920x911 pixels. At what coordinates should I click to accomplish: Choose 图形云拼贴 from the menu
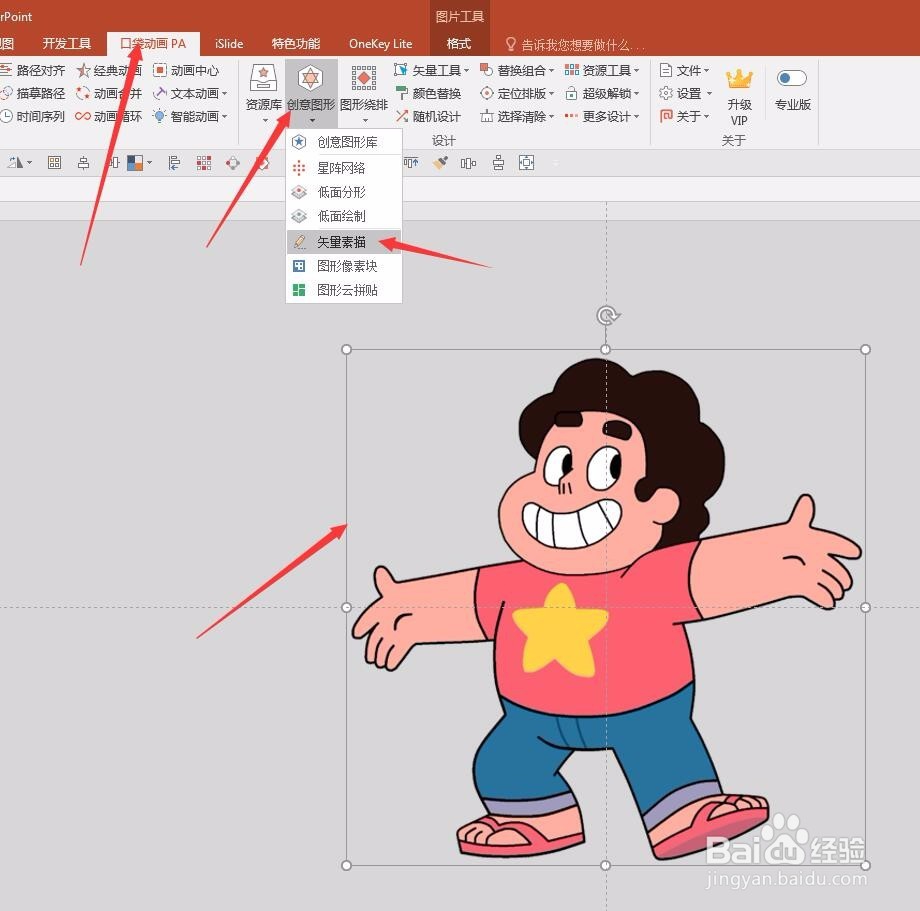point(344,290)
